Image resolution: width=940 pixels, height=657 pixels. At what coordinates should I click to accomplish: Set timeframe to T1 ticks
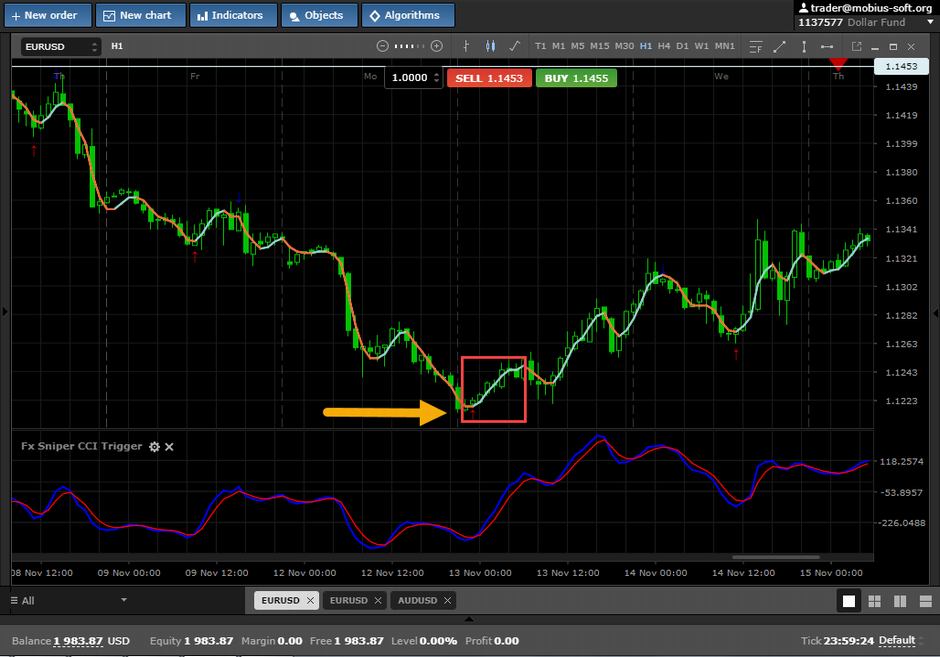point(540,46)
